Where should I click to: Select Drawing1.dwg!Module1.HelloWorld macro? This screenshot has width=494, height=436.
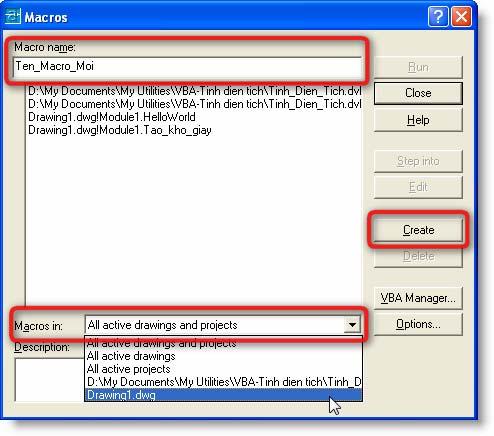[x=112, y=117]
